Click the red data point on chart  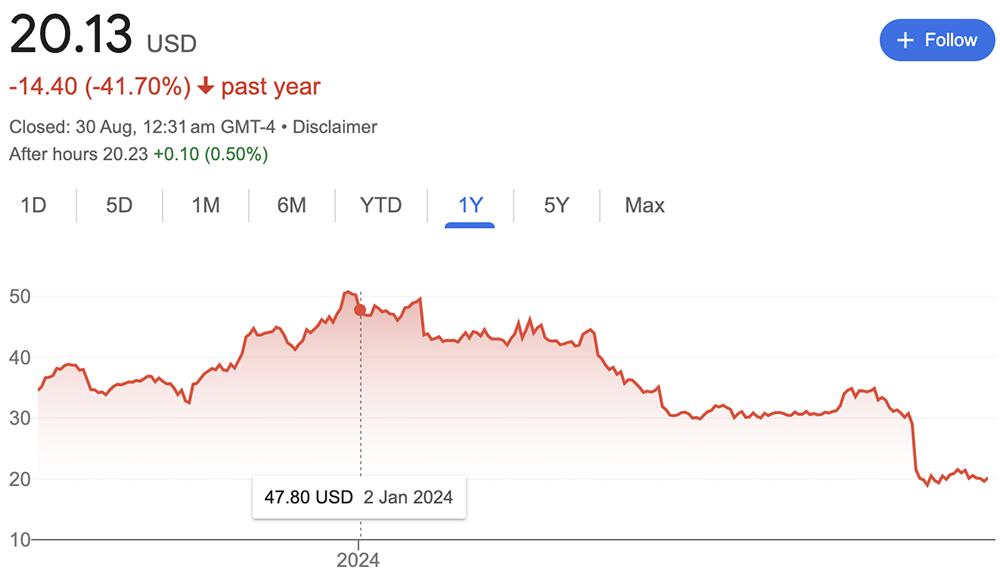[x=360, y=310]
